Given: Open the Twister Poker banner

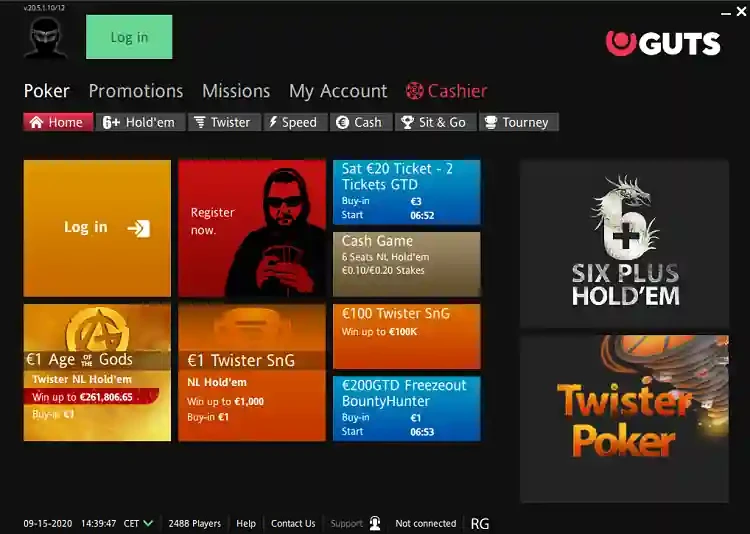Looking at the screenshot, I should pyautogui.click(x=624, y=418).
